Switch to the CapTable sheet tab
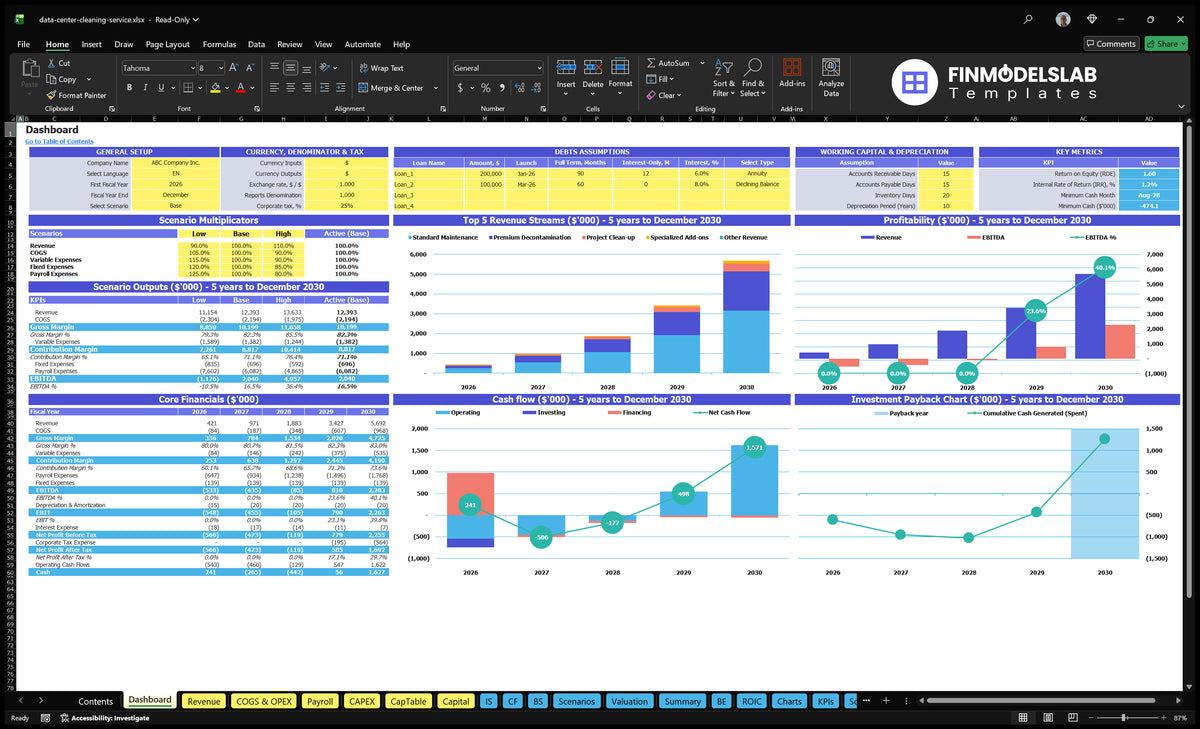 [x=408, y=701]
